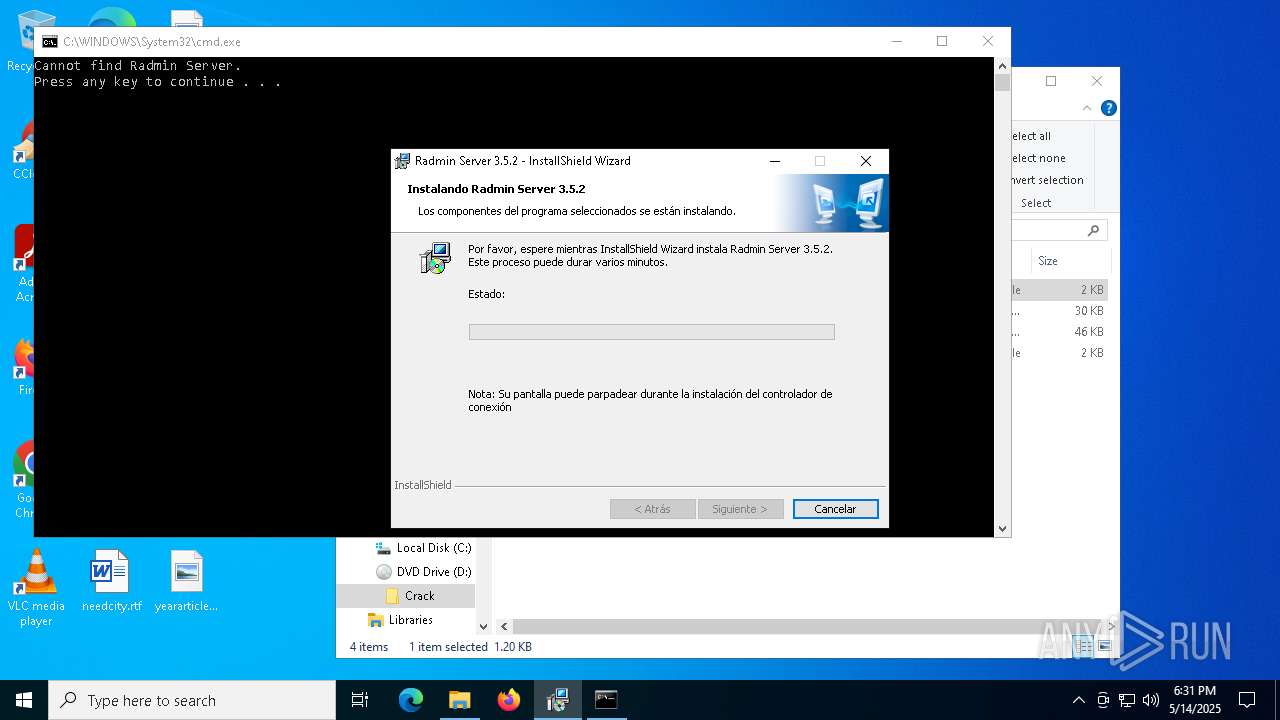Switch to the cmd taskbar icon
Viewport: 1280px width, 720px height.
point(606,700)
